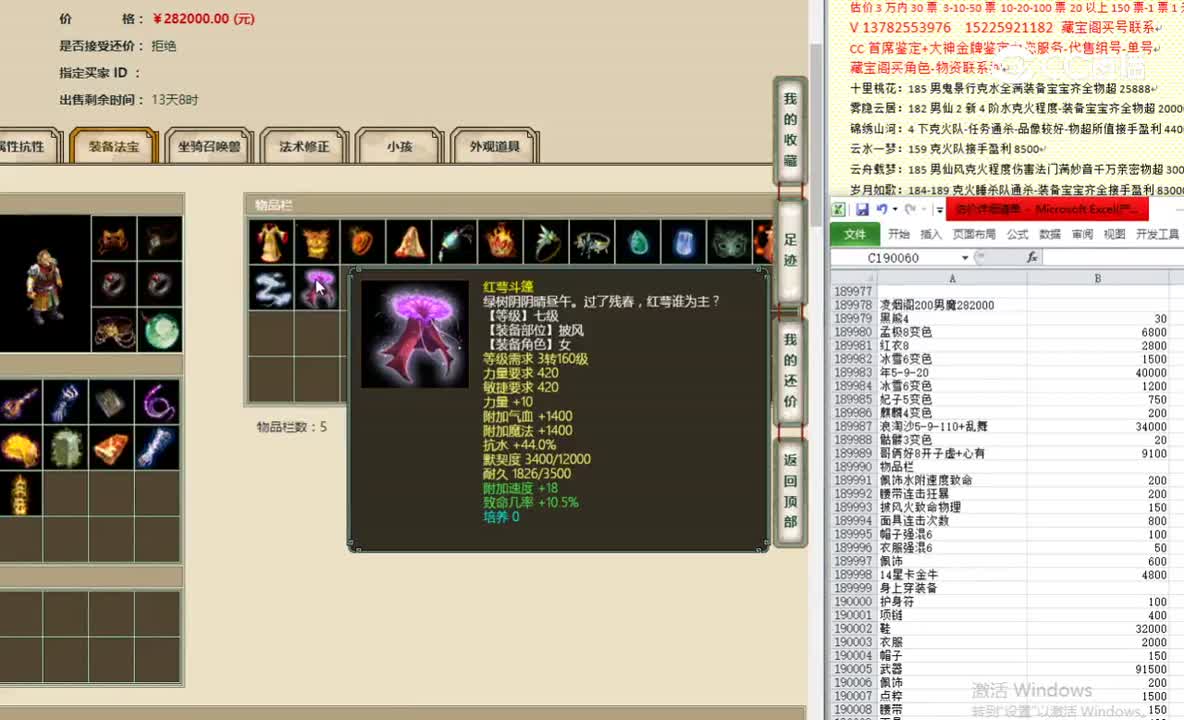Open Excel Name Box dropdown arrow

964,258
